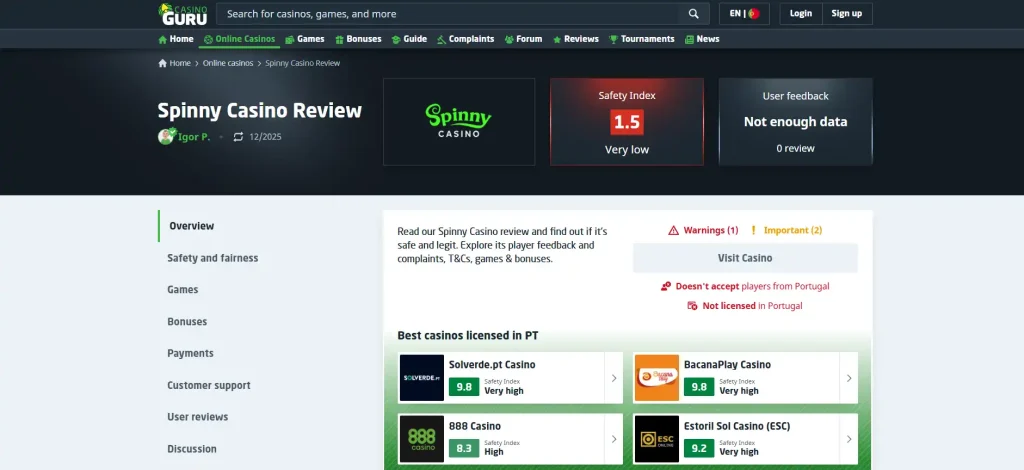Click the Home house icon in navbar
Viewport: 1024px width, 470px height.
(163, 39)
